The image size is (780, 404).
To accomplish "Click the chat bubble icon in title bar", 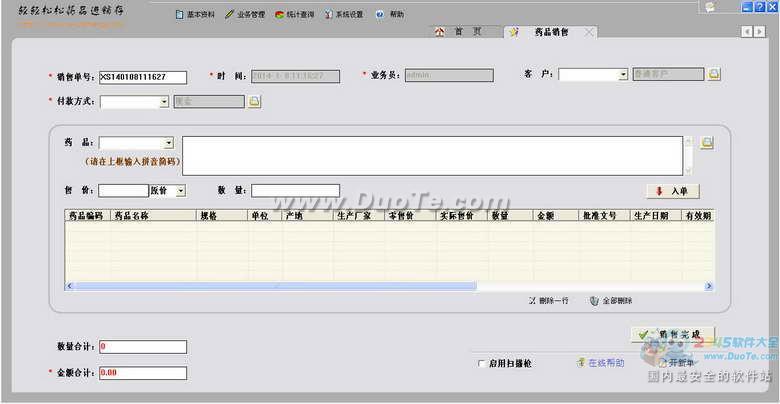I will (x=710, y=6).
